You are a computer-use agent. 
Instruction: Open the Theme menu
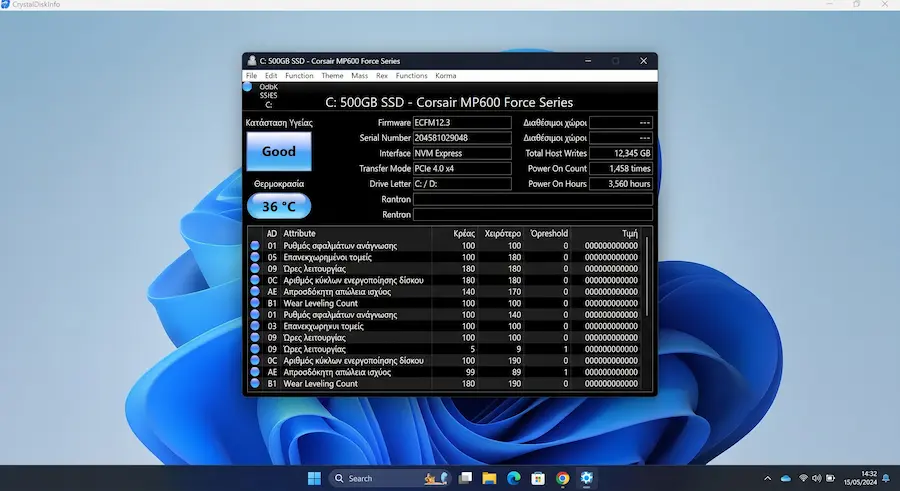pos(332,76)
